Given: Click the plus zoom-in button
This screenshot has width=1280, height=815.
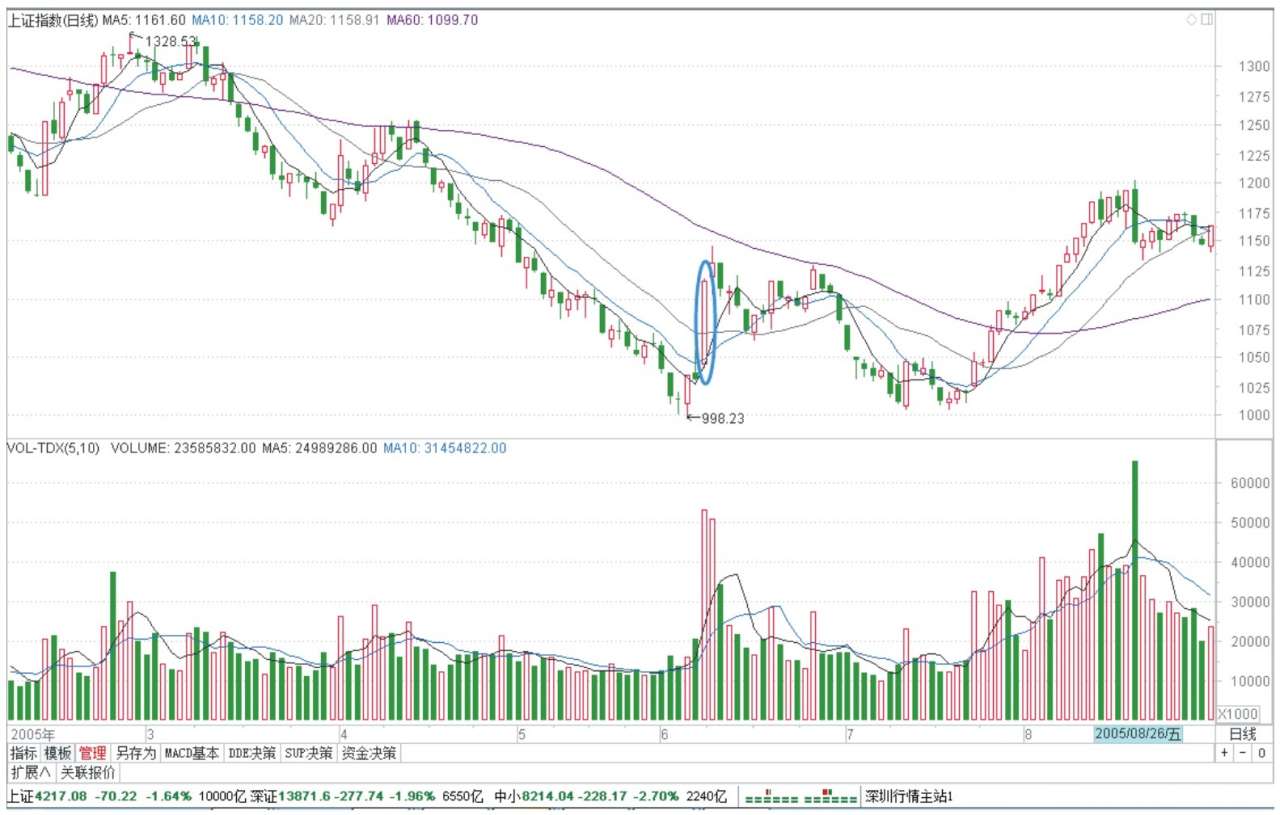Looking at the screenshot, I should click(1224, 753).
